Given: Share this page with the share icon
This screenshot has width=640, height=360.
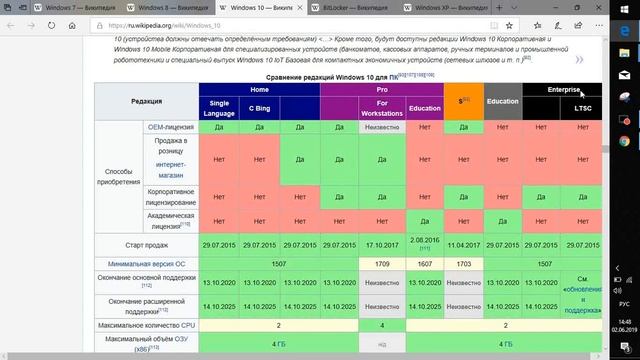Looking at the screenshot, I should [x=578, y=25].
